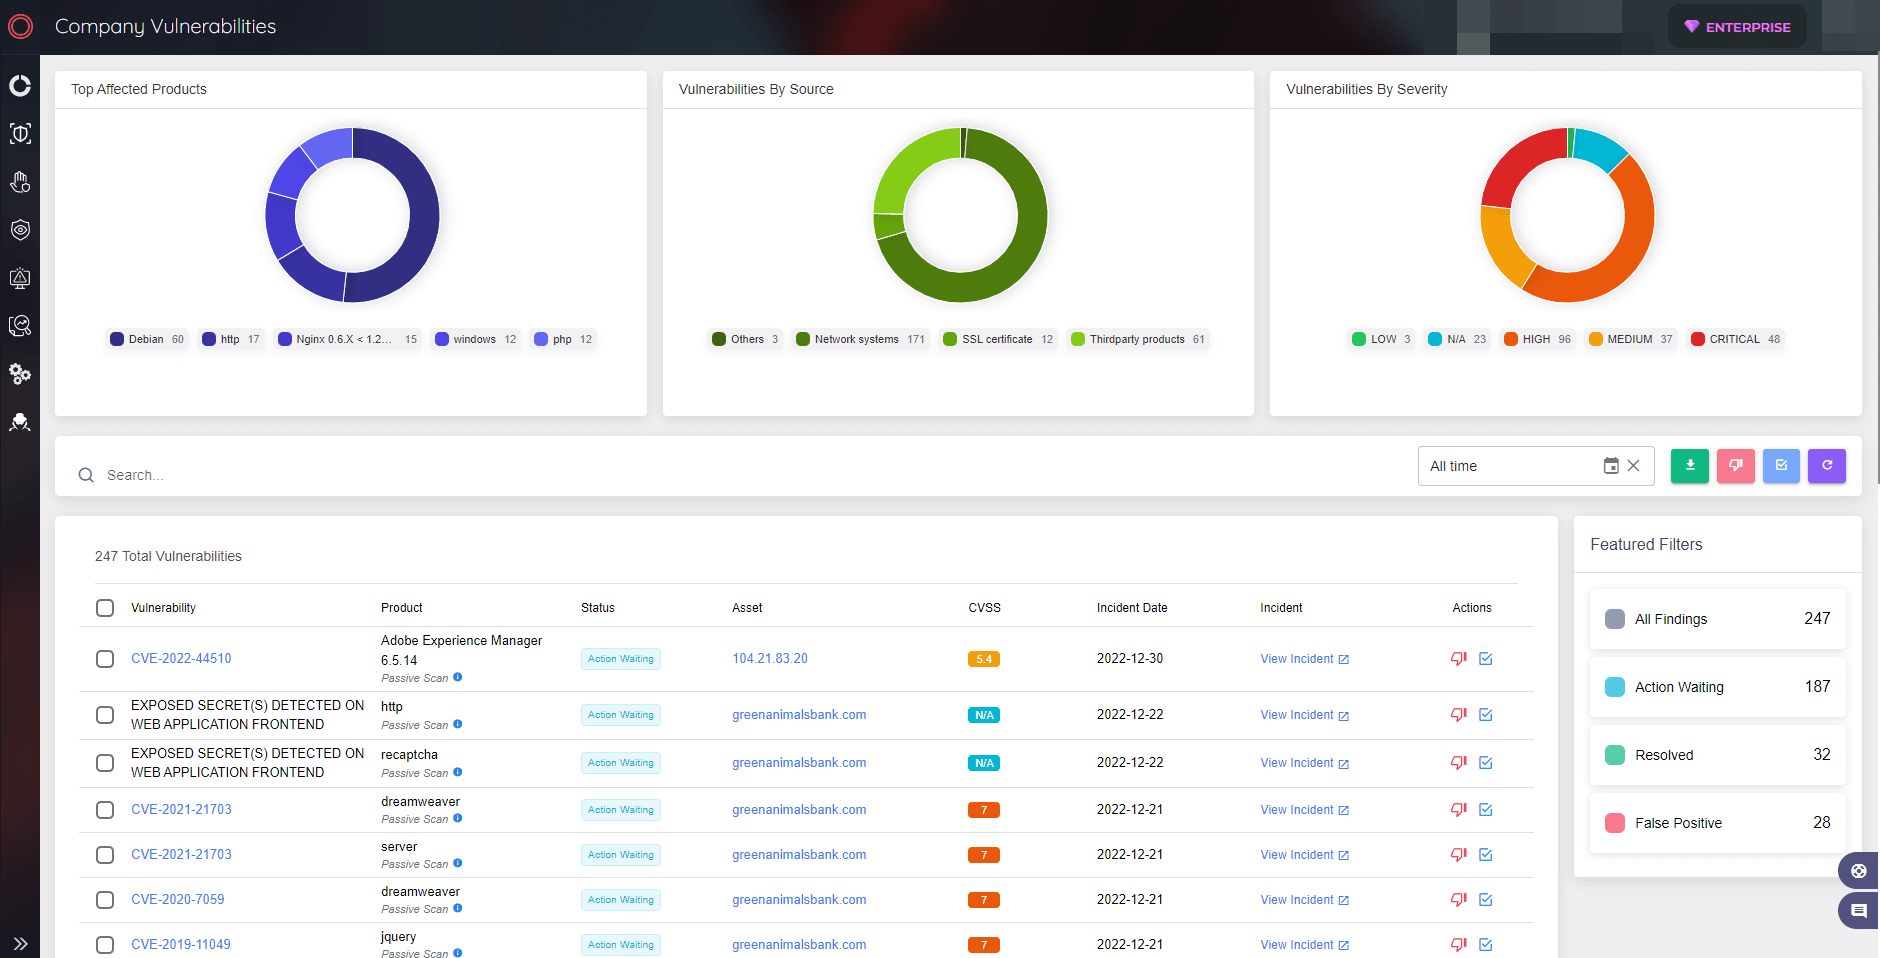The height and width of the screenshot is (958, 1880).
Task: Open asset 104.21.83.20 link
Action: (770, 659)
